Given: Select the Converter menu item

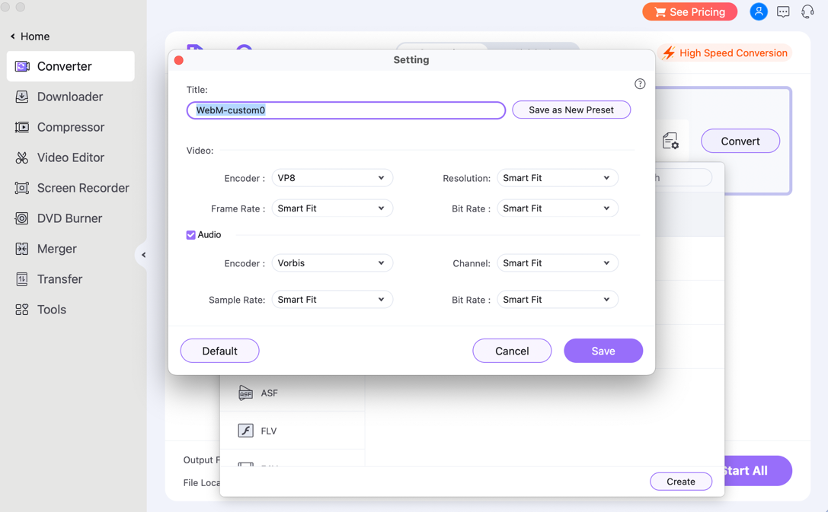Looking at the screenshot, I should pyautogui.click(x=71, y=67).
